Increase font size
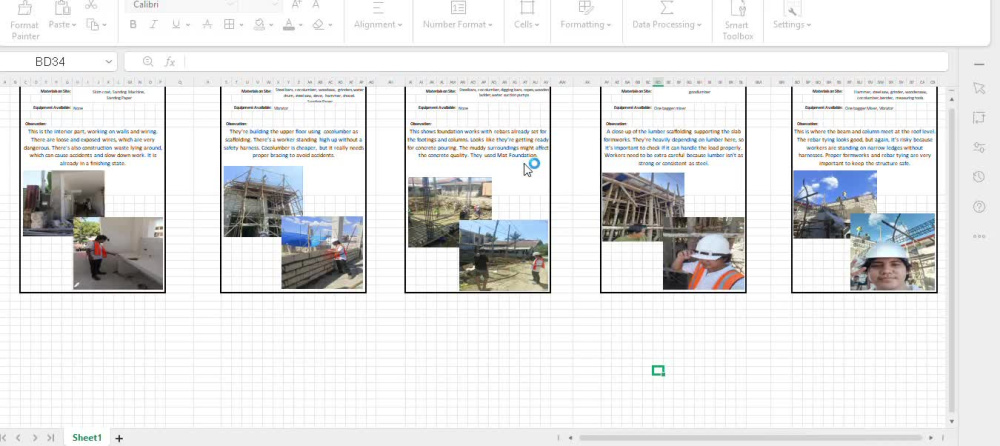1000x446 pixels. [297, 4]
